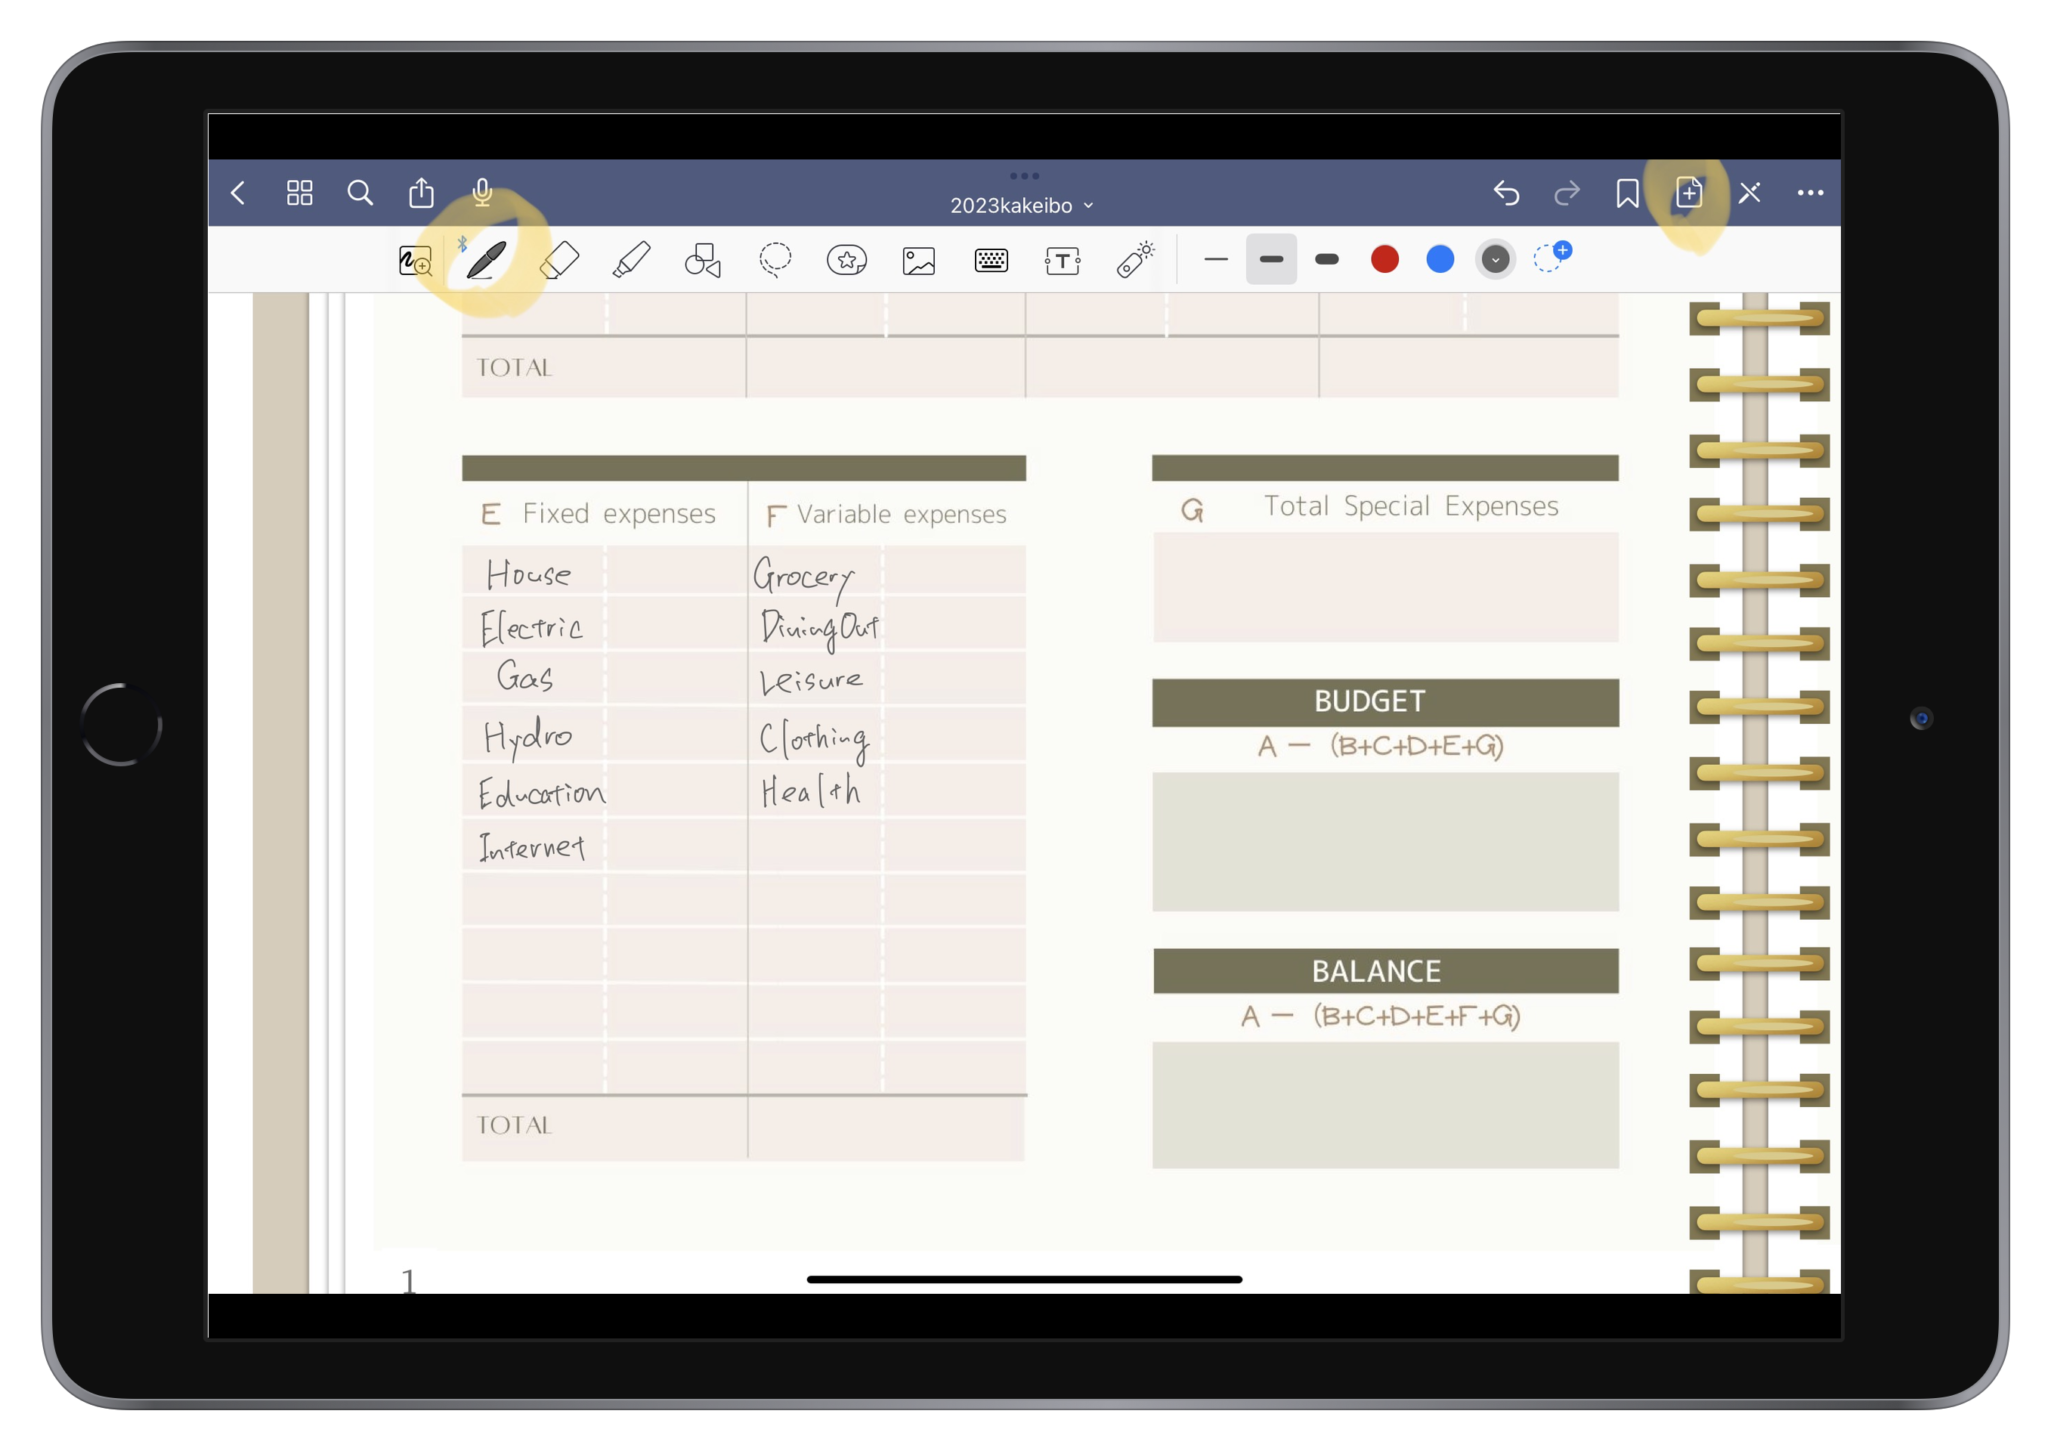Image resolution: width=2048 pixels, height=1451 pixels.
Task: Open the More options menu
Action: point(1812,193)
